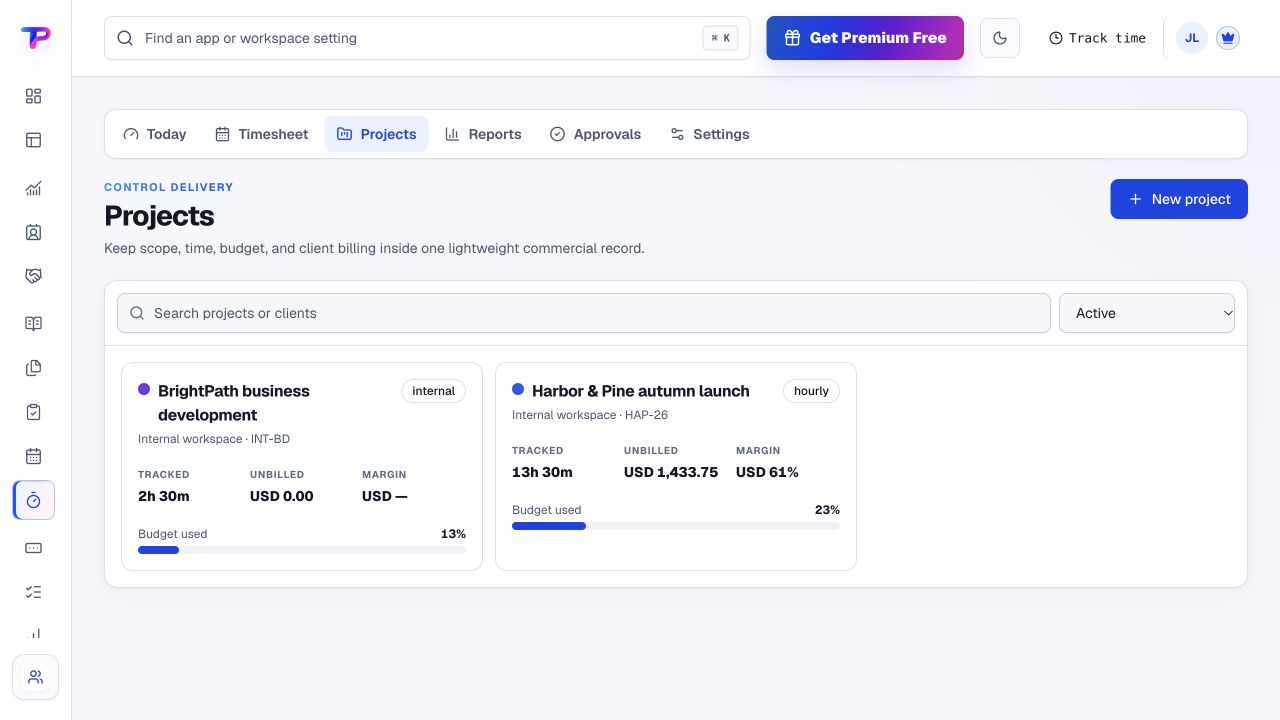The image size is (1280, 720).
Task: Click the Harbor & Pine budget progress bar
Action: coord(676,526)
